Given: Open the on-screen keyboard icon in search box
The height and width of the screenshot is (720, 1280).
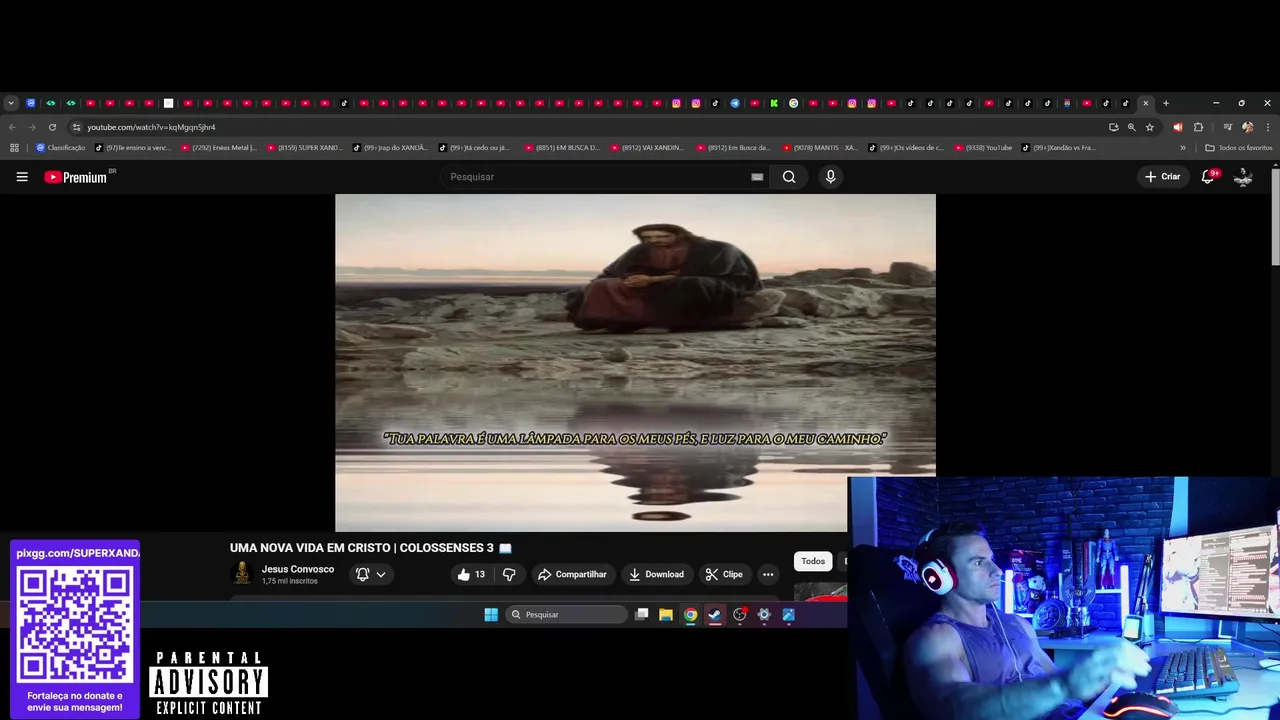Looking at the screenshot, I should coord(757,177).
